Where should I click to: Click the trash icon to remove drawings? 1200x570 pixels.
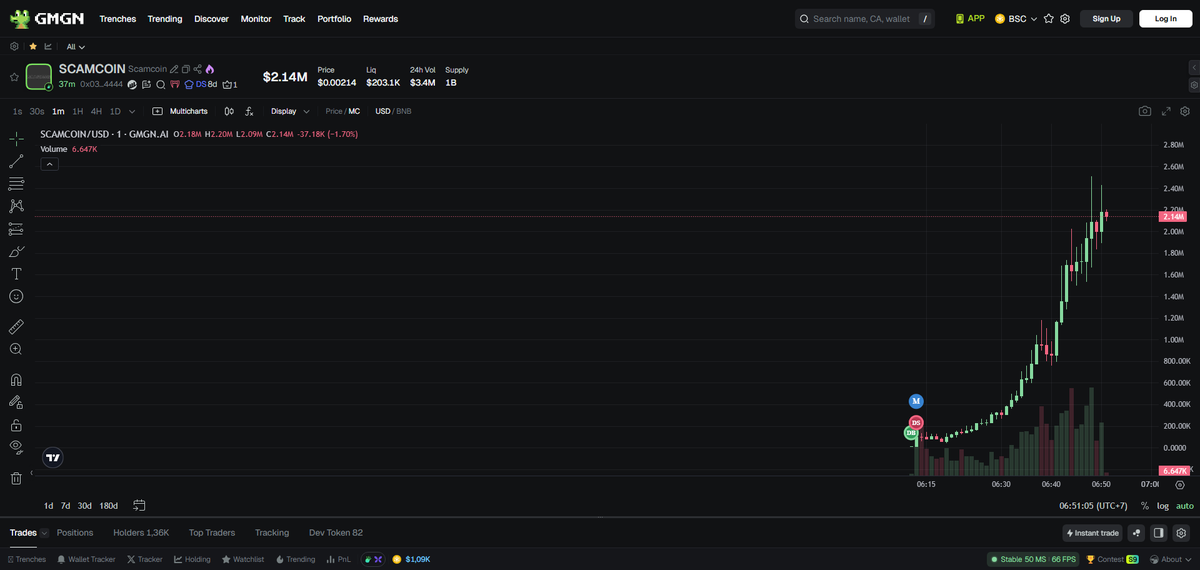pyautogui.click(x=16, y=478)
